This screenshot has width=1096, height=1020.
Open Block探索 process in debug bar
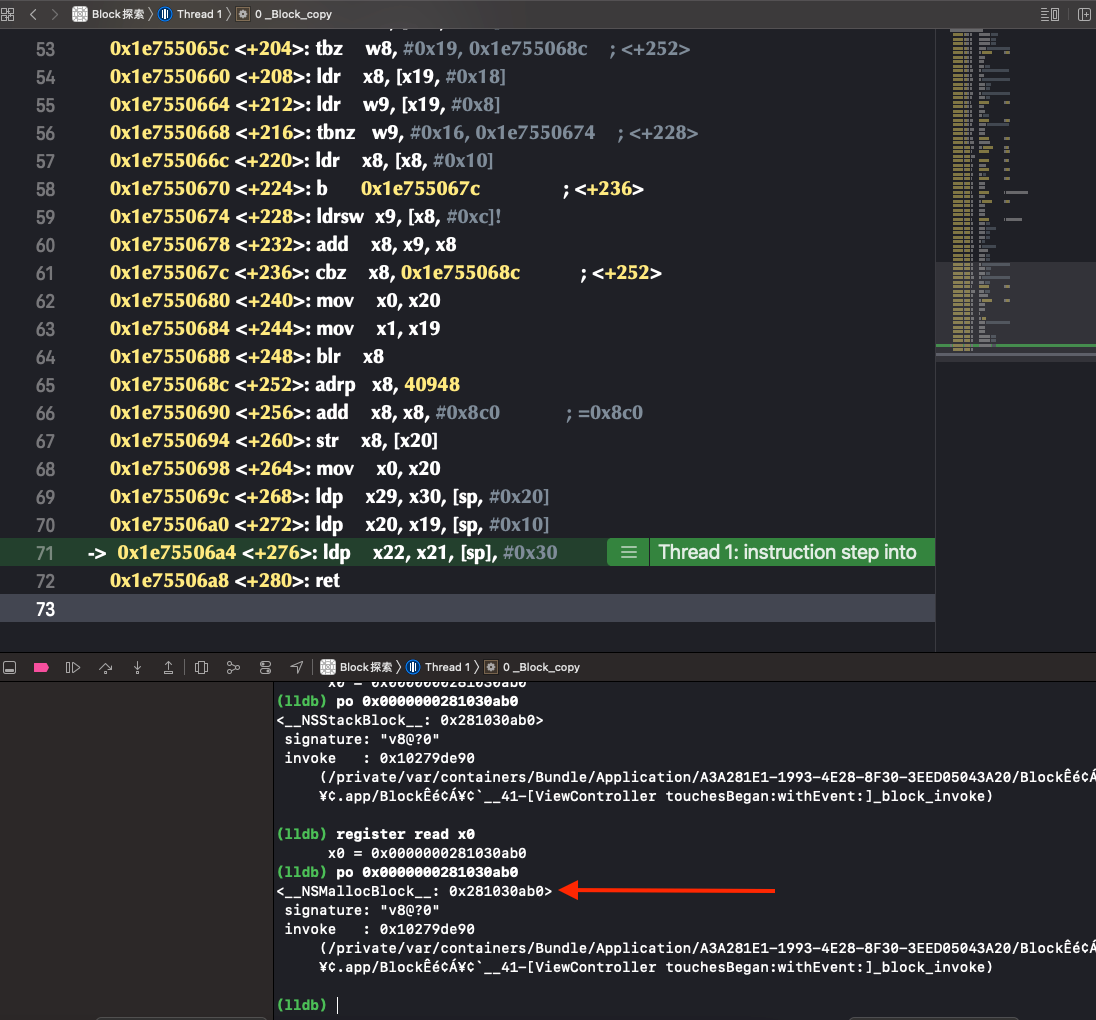tap(356, 667)
